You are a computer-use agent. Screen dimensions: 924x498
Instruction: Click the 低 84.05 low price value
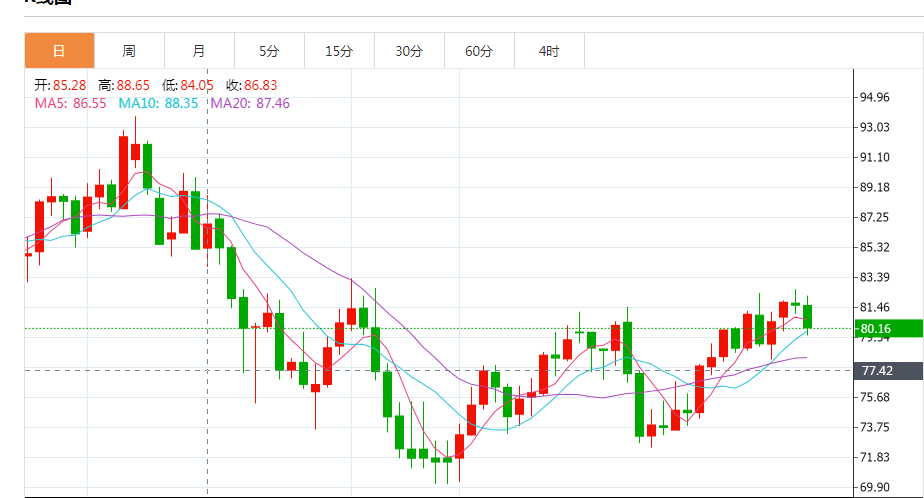(x=195, y=86)
